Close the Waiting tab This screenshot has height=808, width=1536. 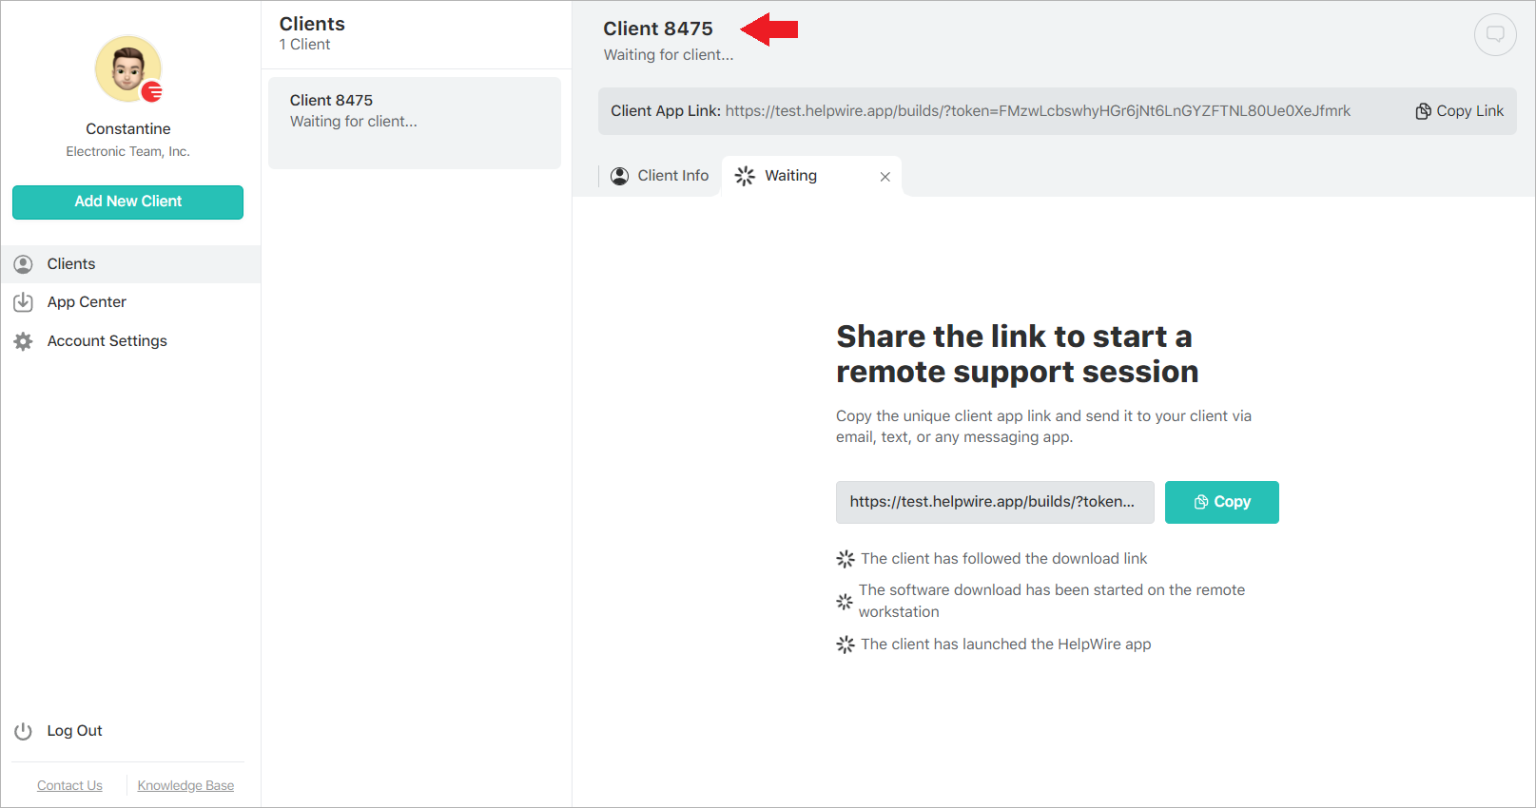[884, 176]
